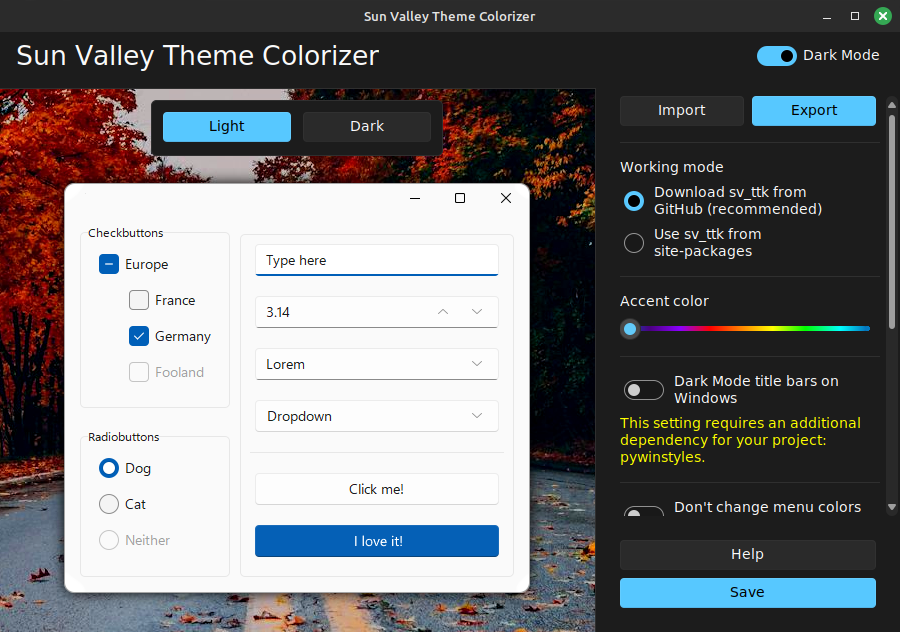
Task: Switch to the Light theme tab
Action: pyautogui.click(x=226, y=126)
